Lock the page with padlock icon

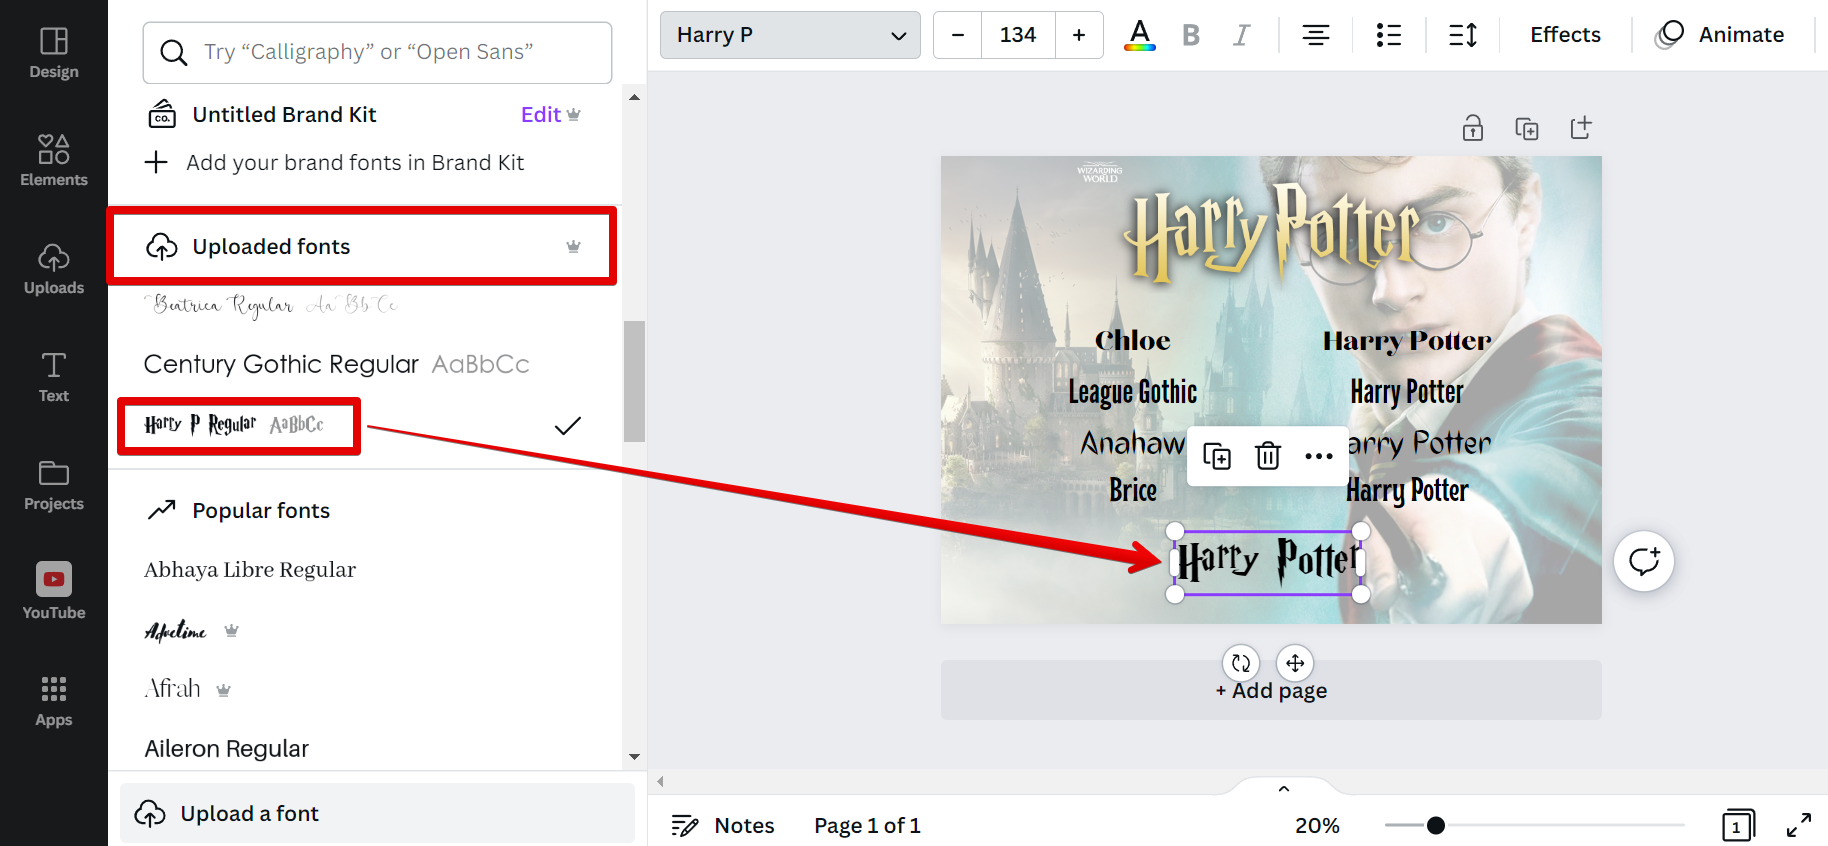click(x=1472, y=128)
